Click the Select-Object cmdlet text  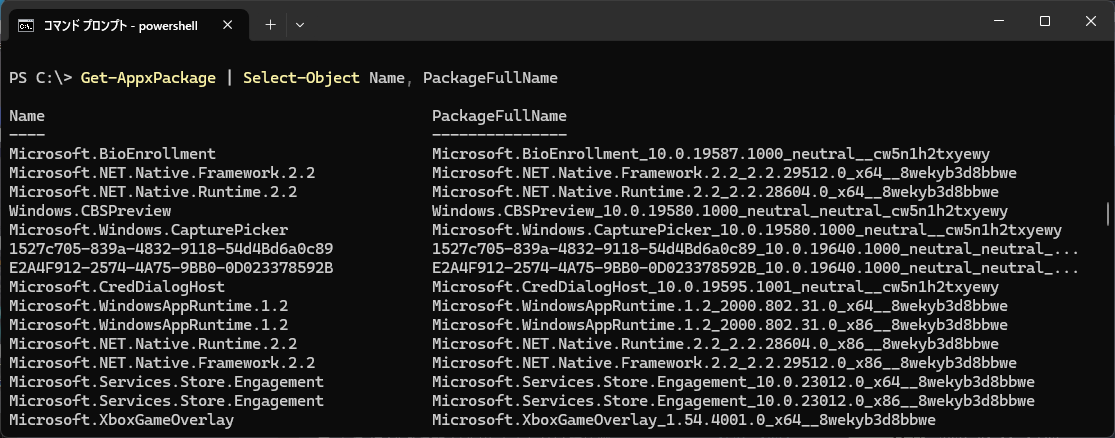[301, 78]
